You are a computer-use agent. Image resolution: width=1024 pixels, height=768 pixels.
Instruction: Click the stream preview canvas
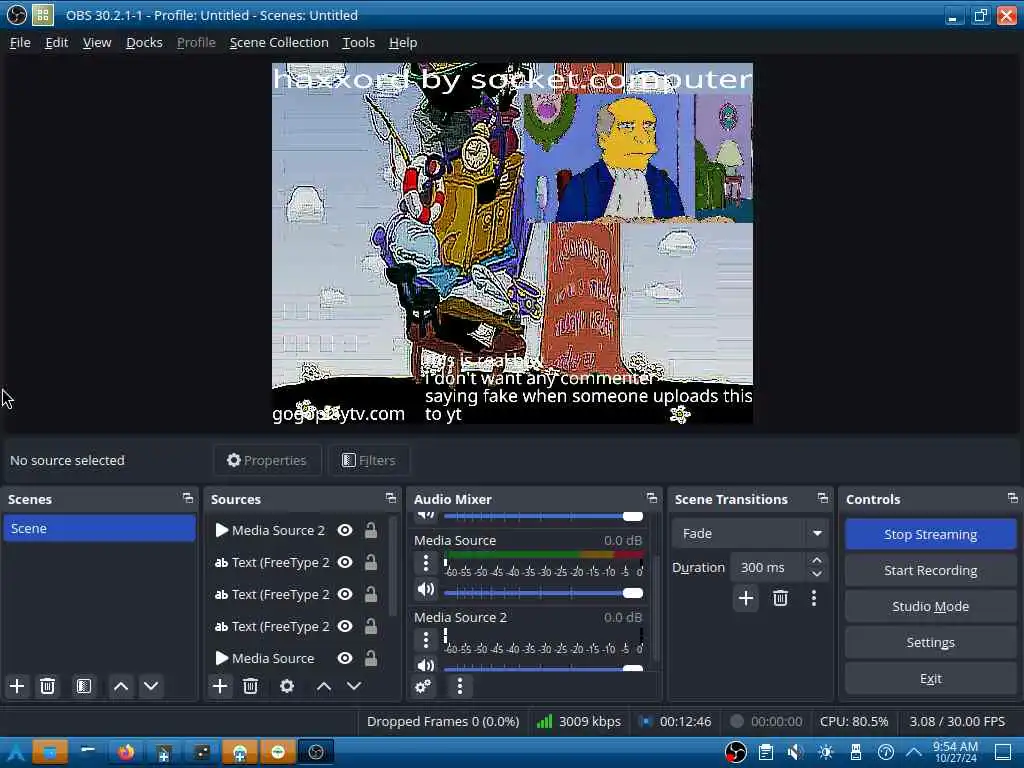point(512,243)
